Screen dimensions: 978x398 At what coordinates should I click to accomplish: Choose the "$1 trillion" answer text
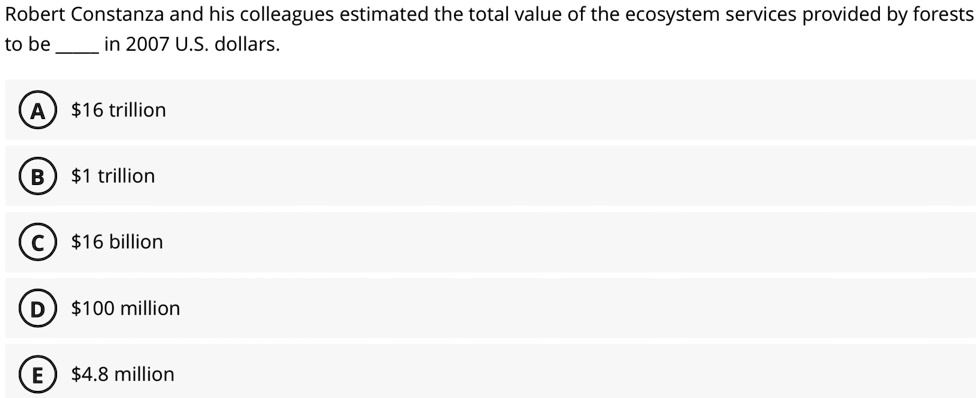[113, 176]
